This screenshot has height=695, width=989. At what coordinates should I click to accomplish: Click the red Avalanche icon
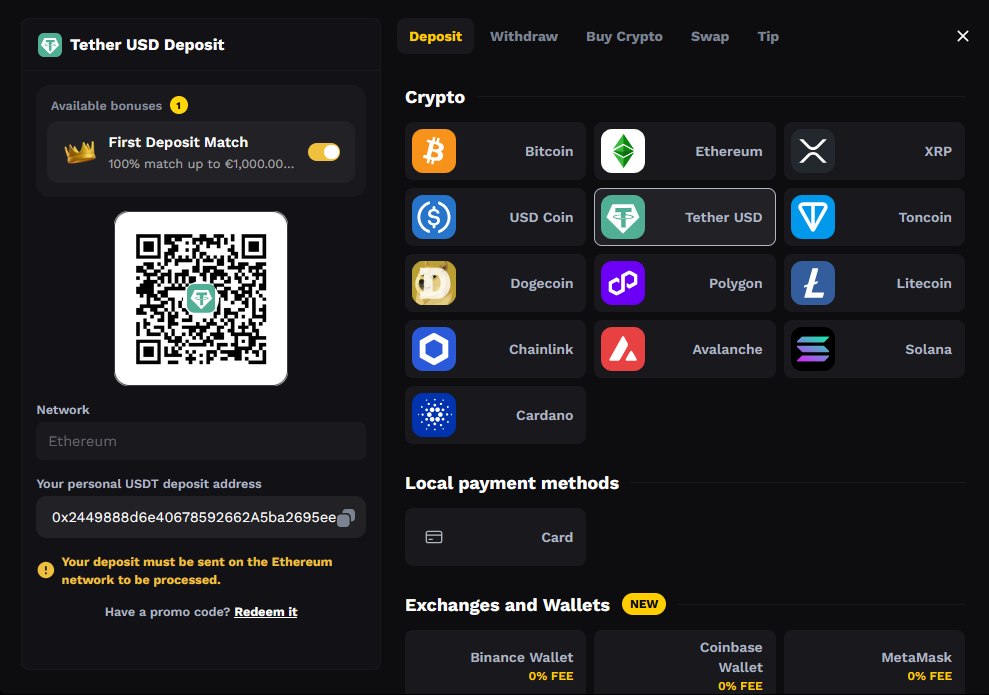point(623,349)
